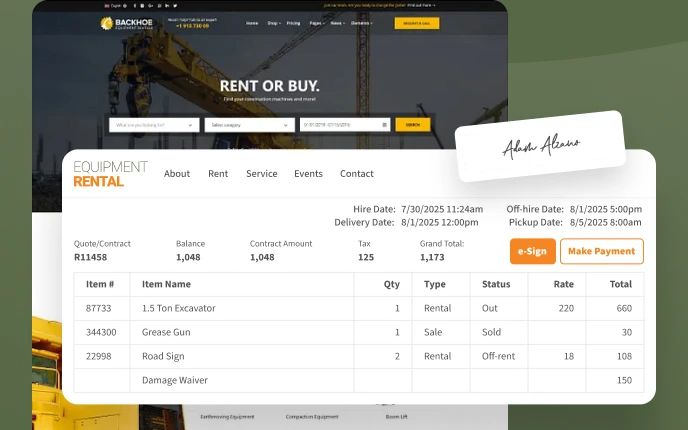Viewport: 688px width, 430px height.
Task: Click the Off-rent status cell
Action: (498, 356)
